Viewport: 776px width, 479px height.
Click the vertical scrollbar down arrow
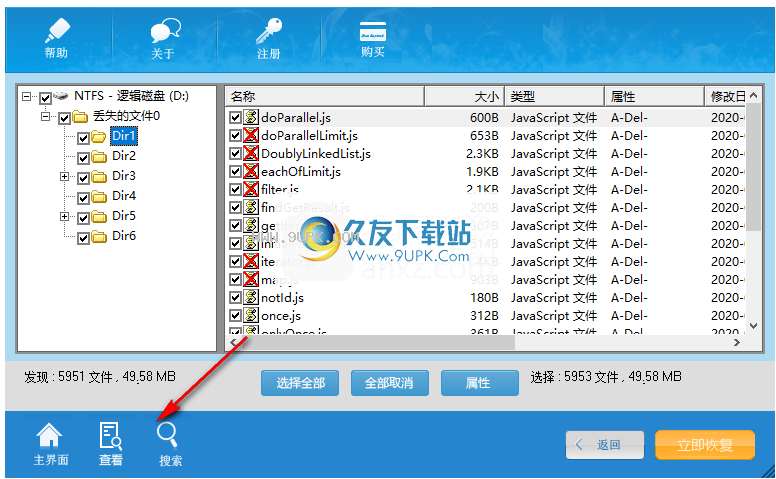[753, 326]
